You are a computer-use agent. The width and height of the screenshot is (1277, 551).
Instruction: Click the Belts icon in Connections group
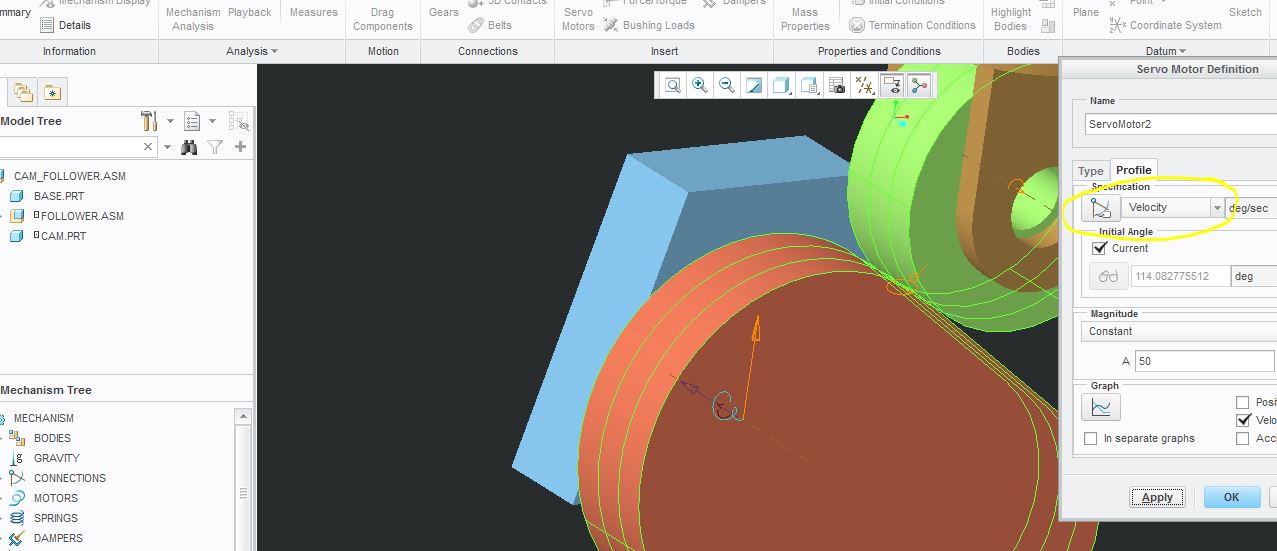pos(476,25)
